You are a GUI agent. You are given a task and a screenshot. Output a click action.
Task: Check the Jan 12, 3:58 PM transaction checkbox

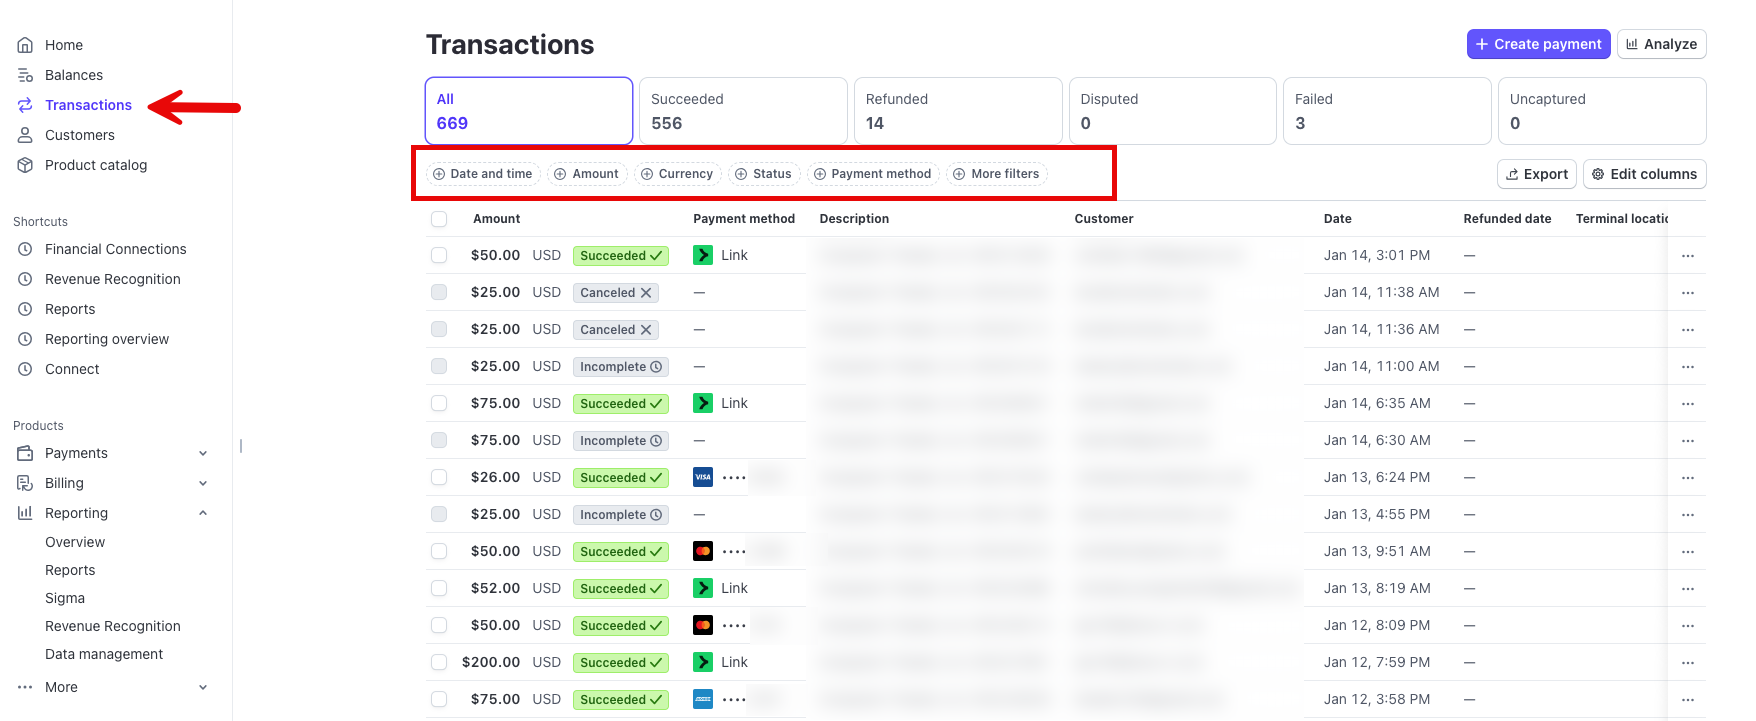pyautogui.click(x=439, y=699)
